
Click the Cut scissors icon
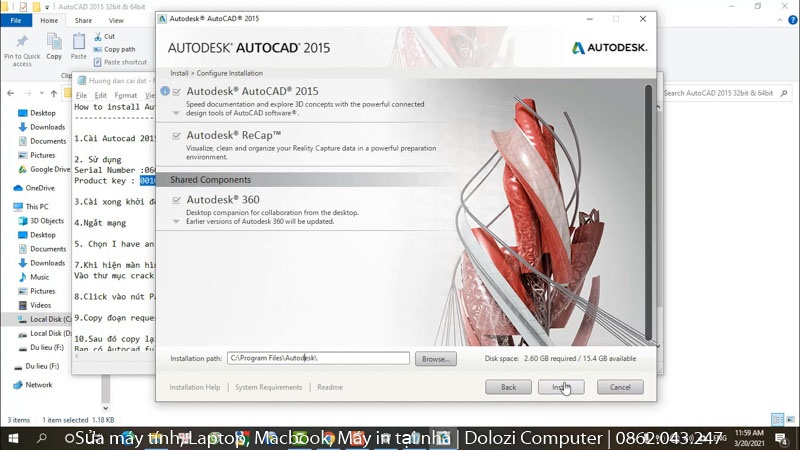point(98,36)
